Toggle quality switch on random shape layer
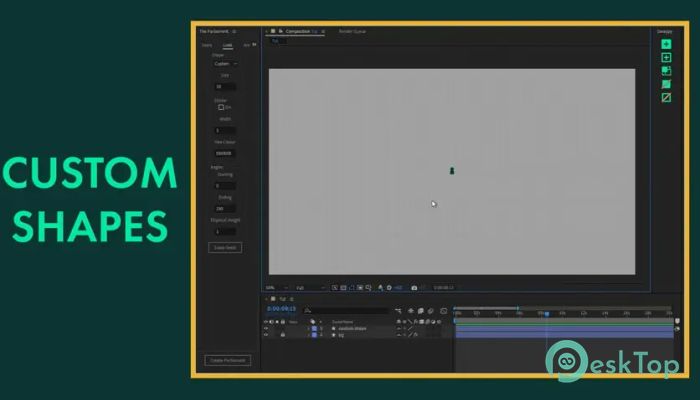Image resolution: width=700 pixels, height=400 pixels. tap(410, 329)
